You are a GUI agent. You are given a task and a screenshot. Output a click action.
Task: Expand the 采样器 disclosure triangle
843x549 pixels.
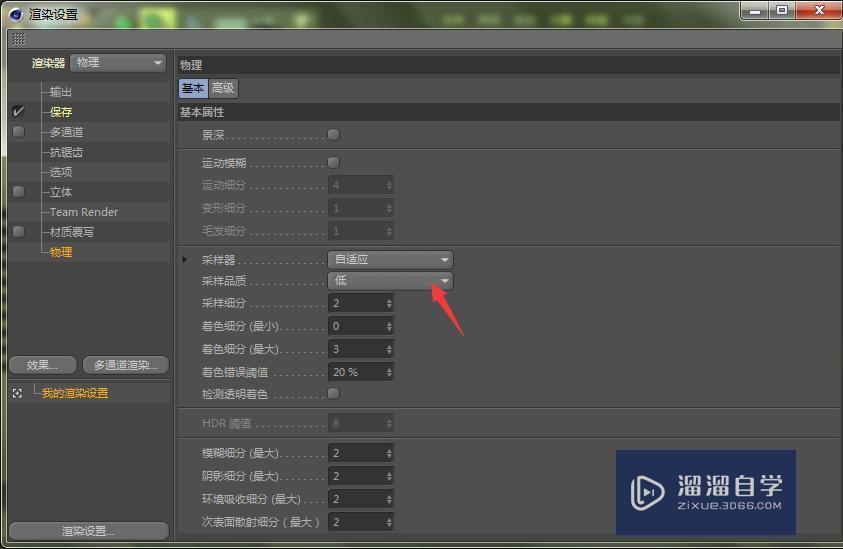click(184, 260)
